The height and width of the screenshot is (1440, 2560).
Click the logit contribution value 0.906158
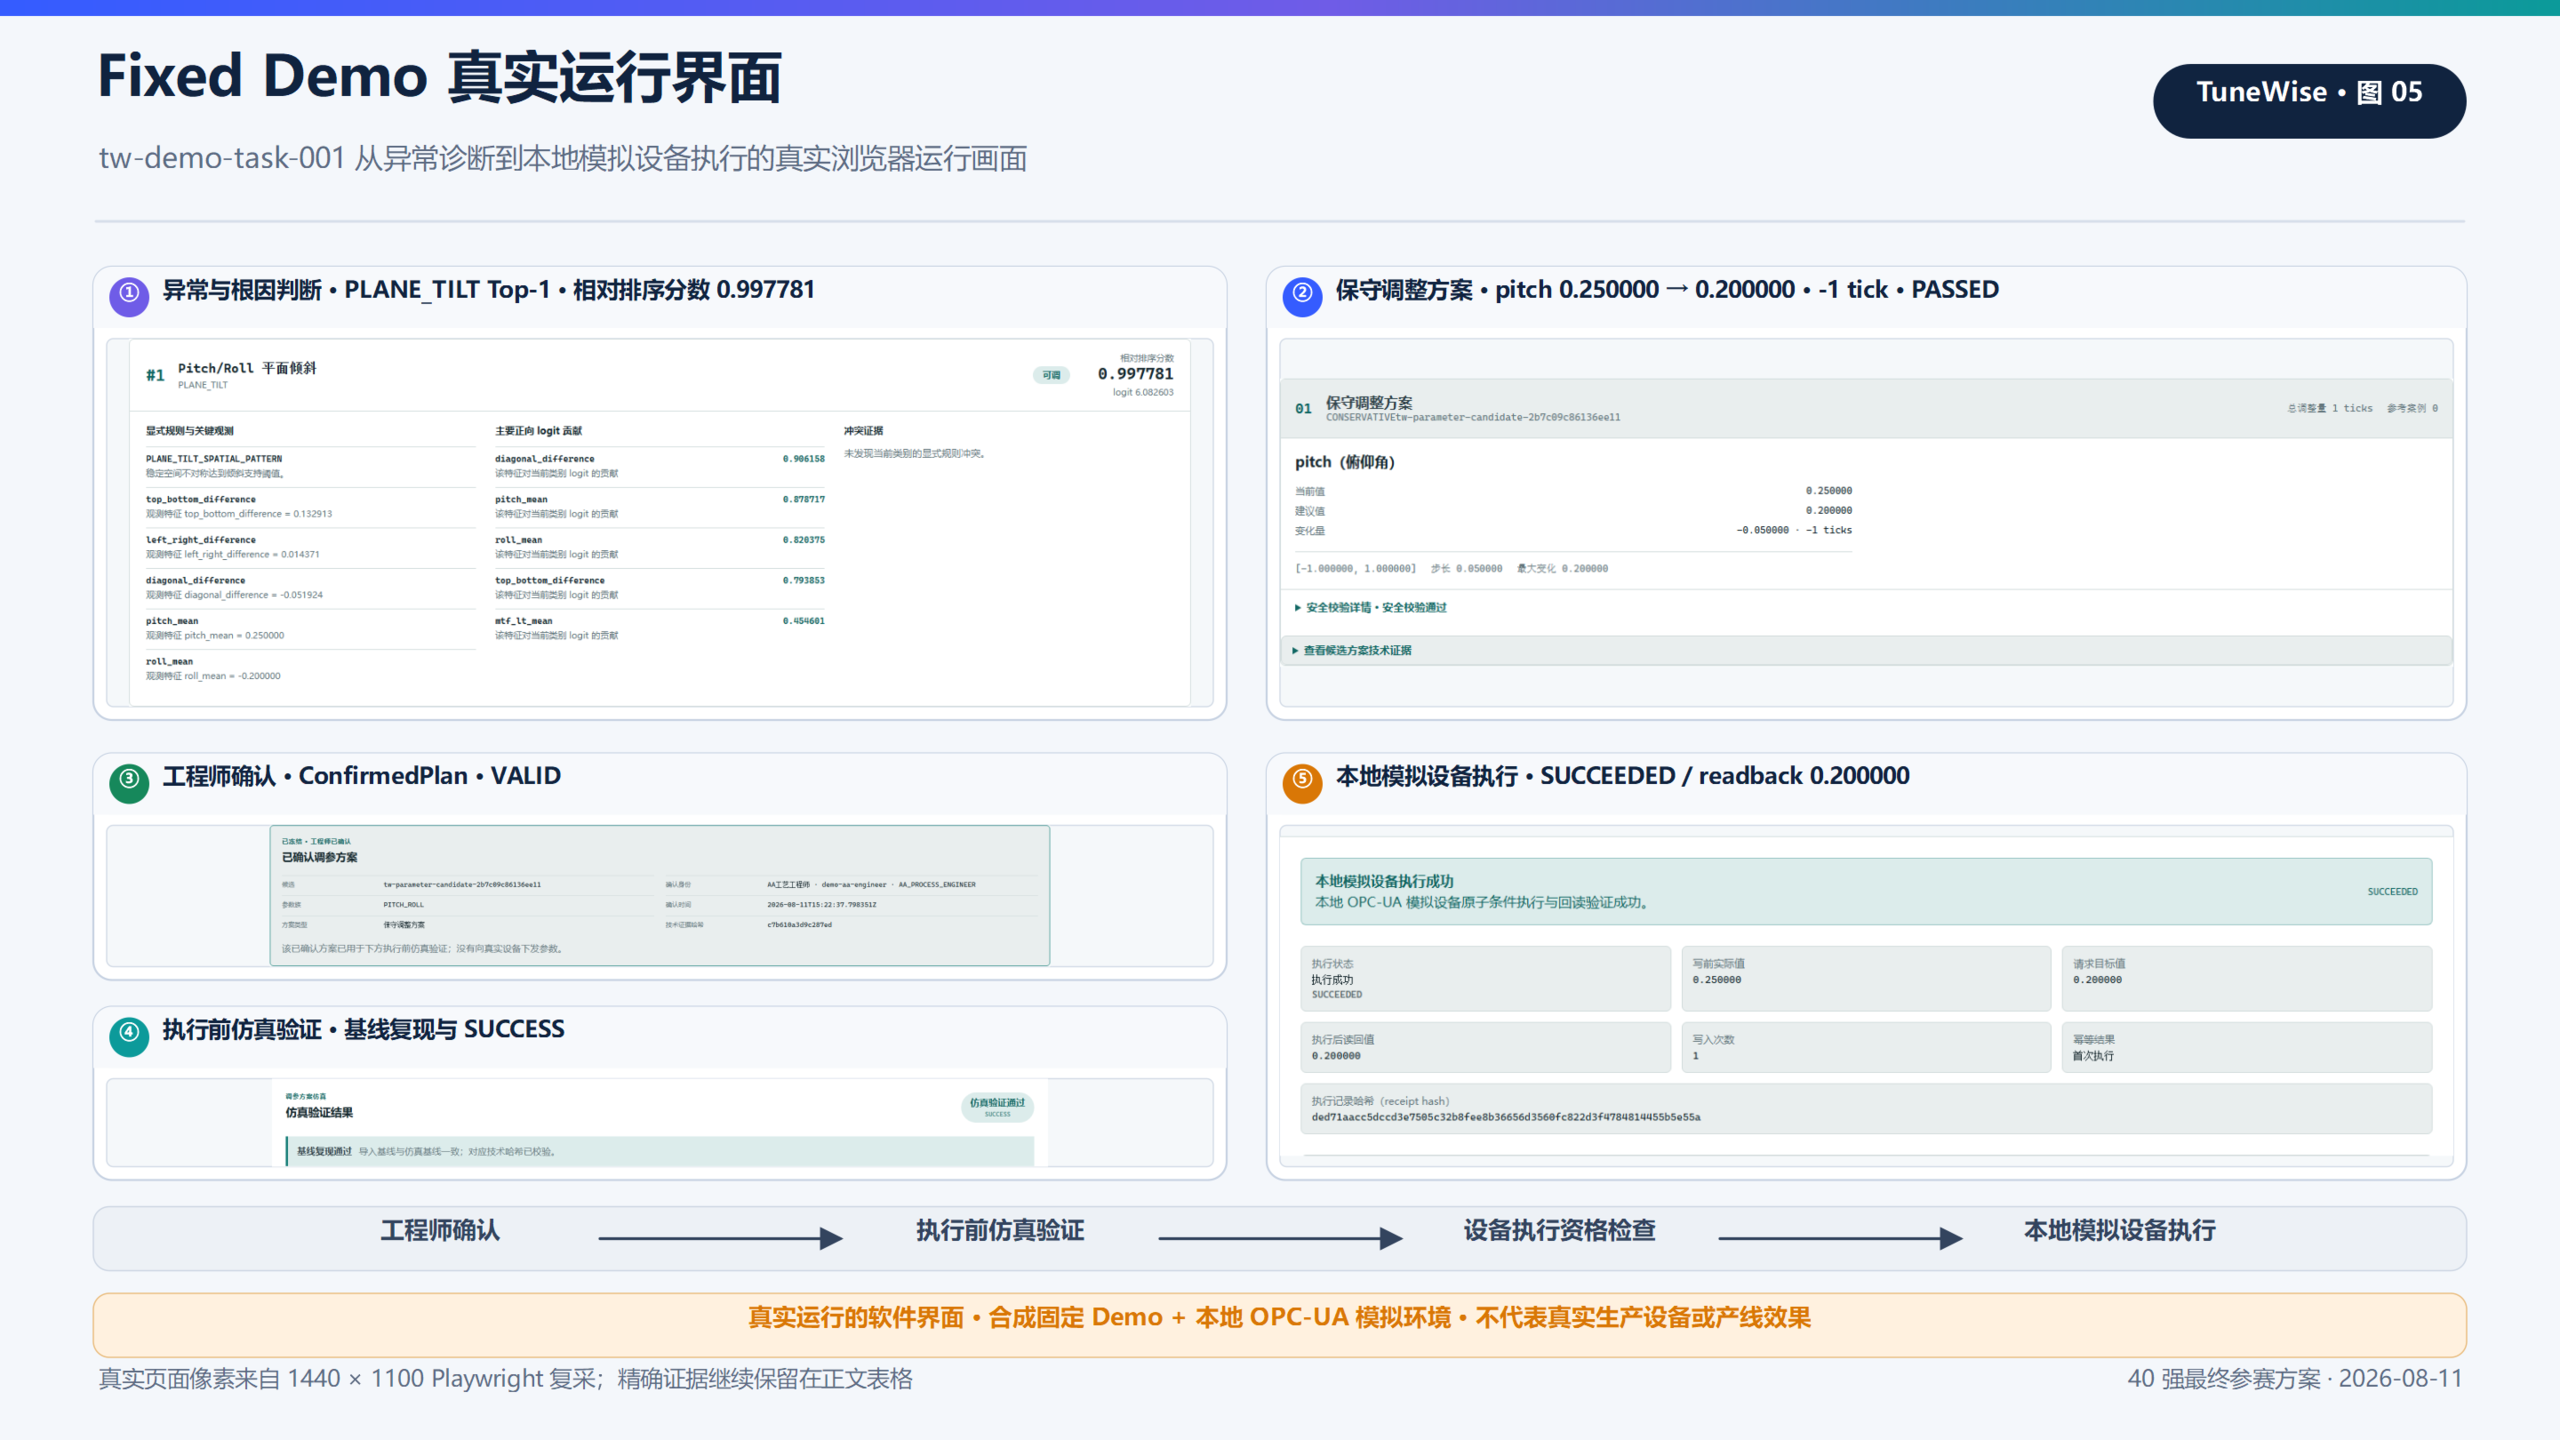[x=804, y=459]
